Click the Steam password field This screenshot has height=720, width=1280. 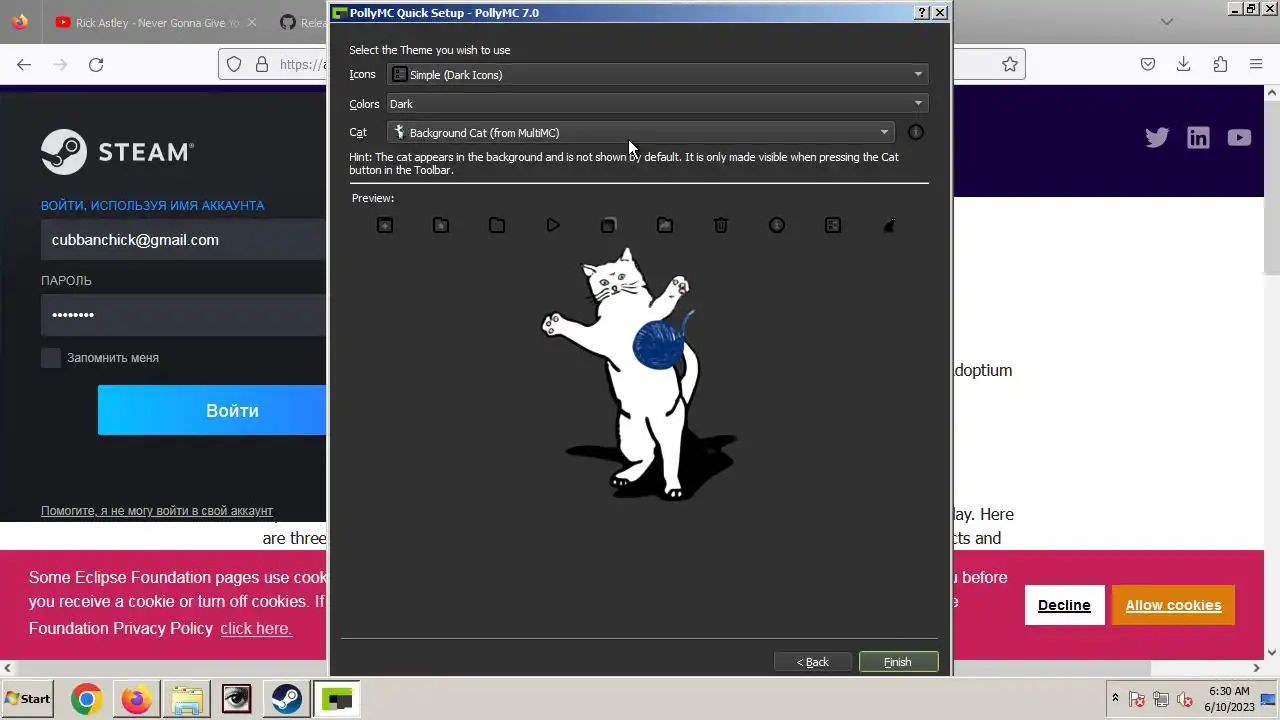pyautogui.click(x=184, y=315)
